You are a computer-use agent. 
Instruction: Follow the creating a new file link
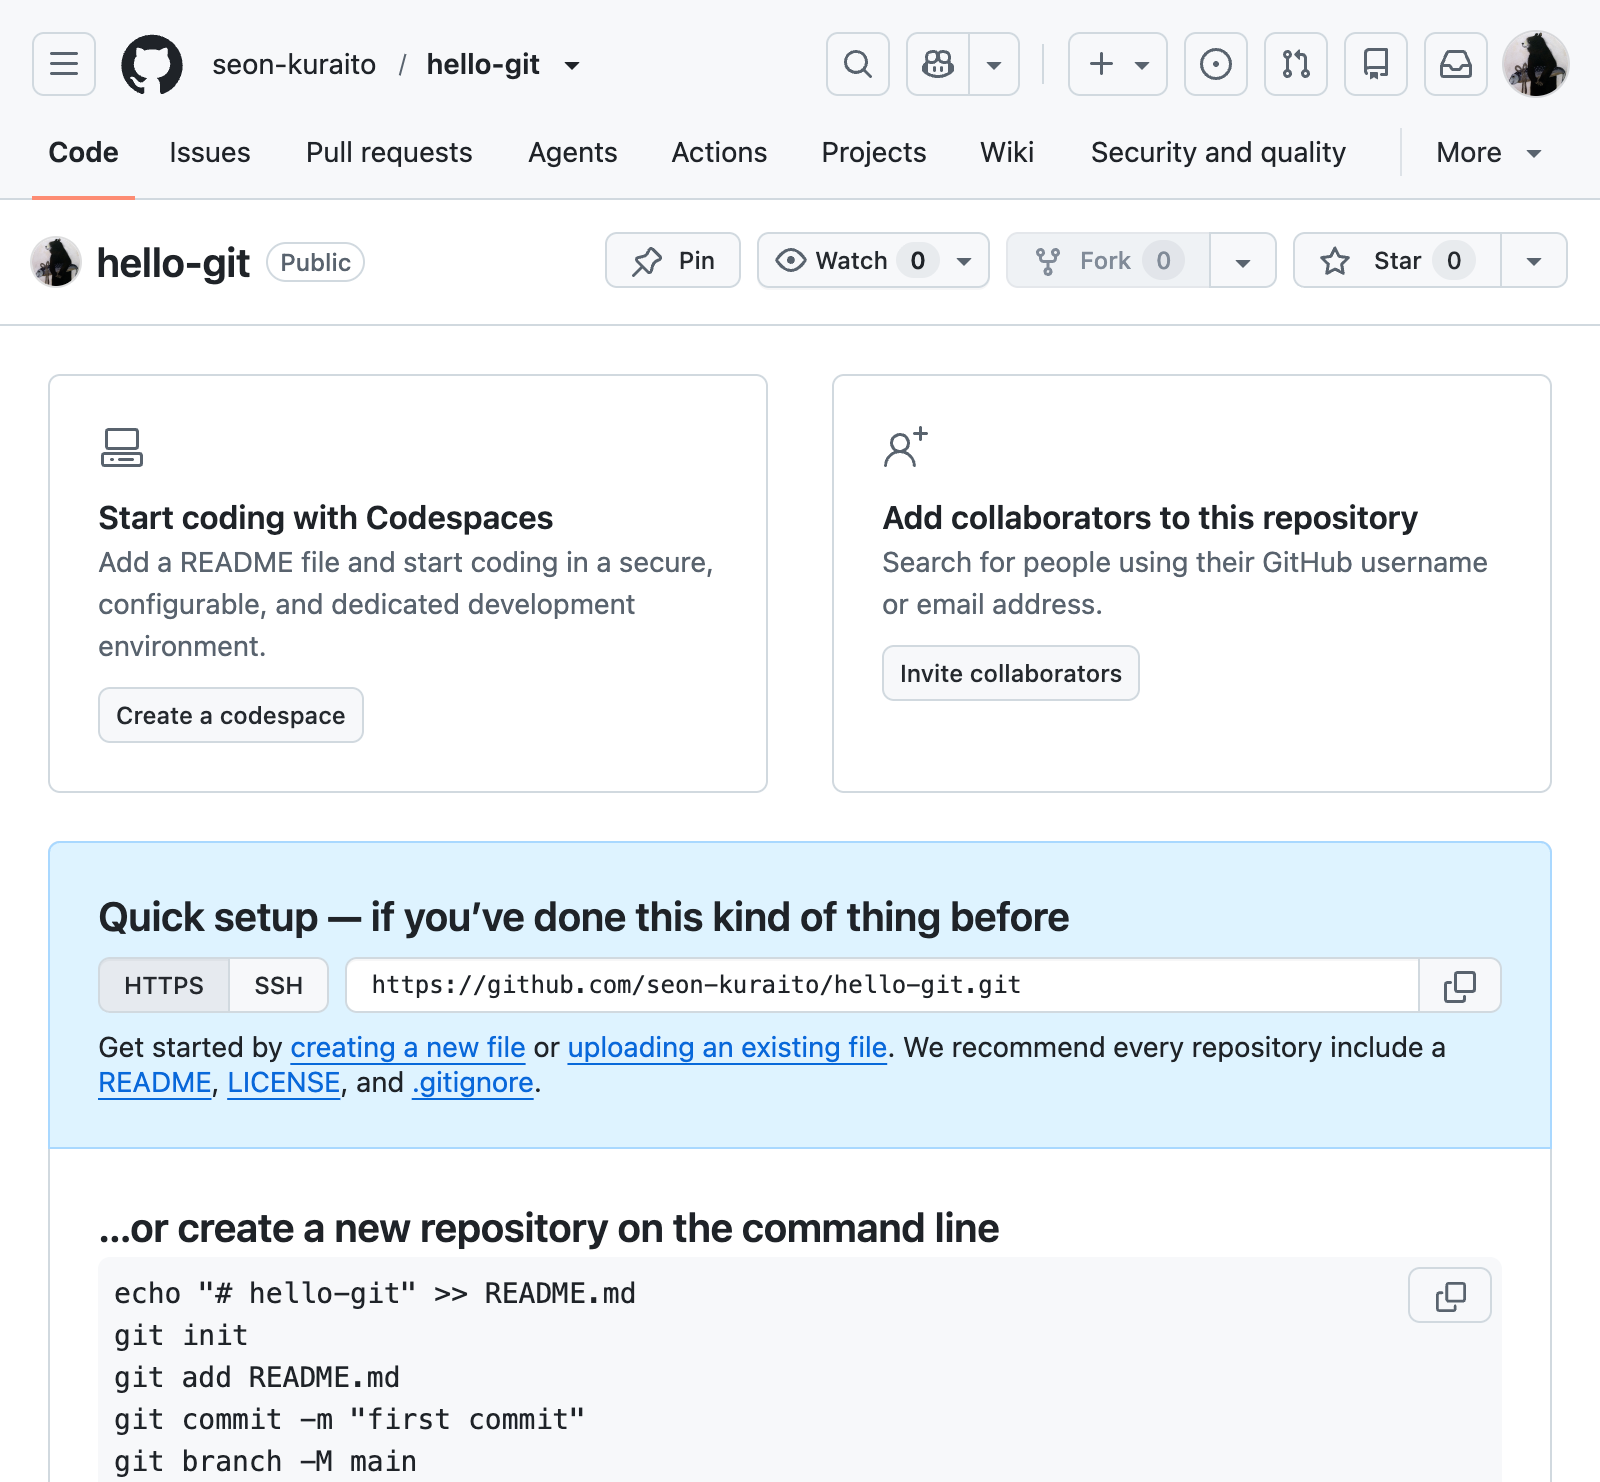tap(408, 1047)
